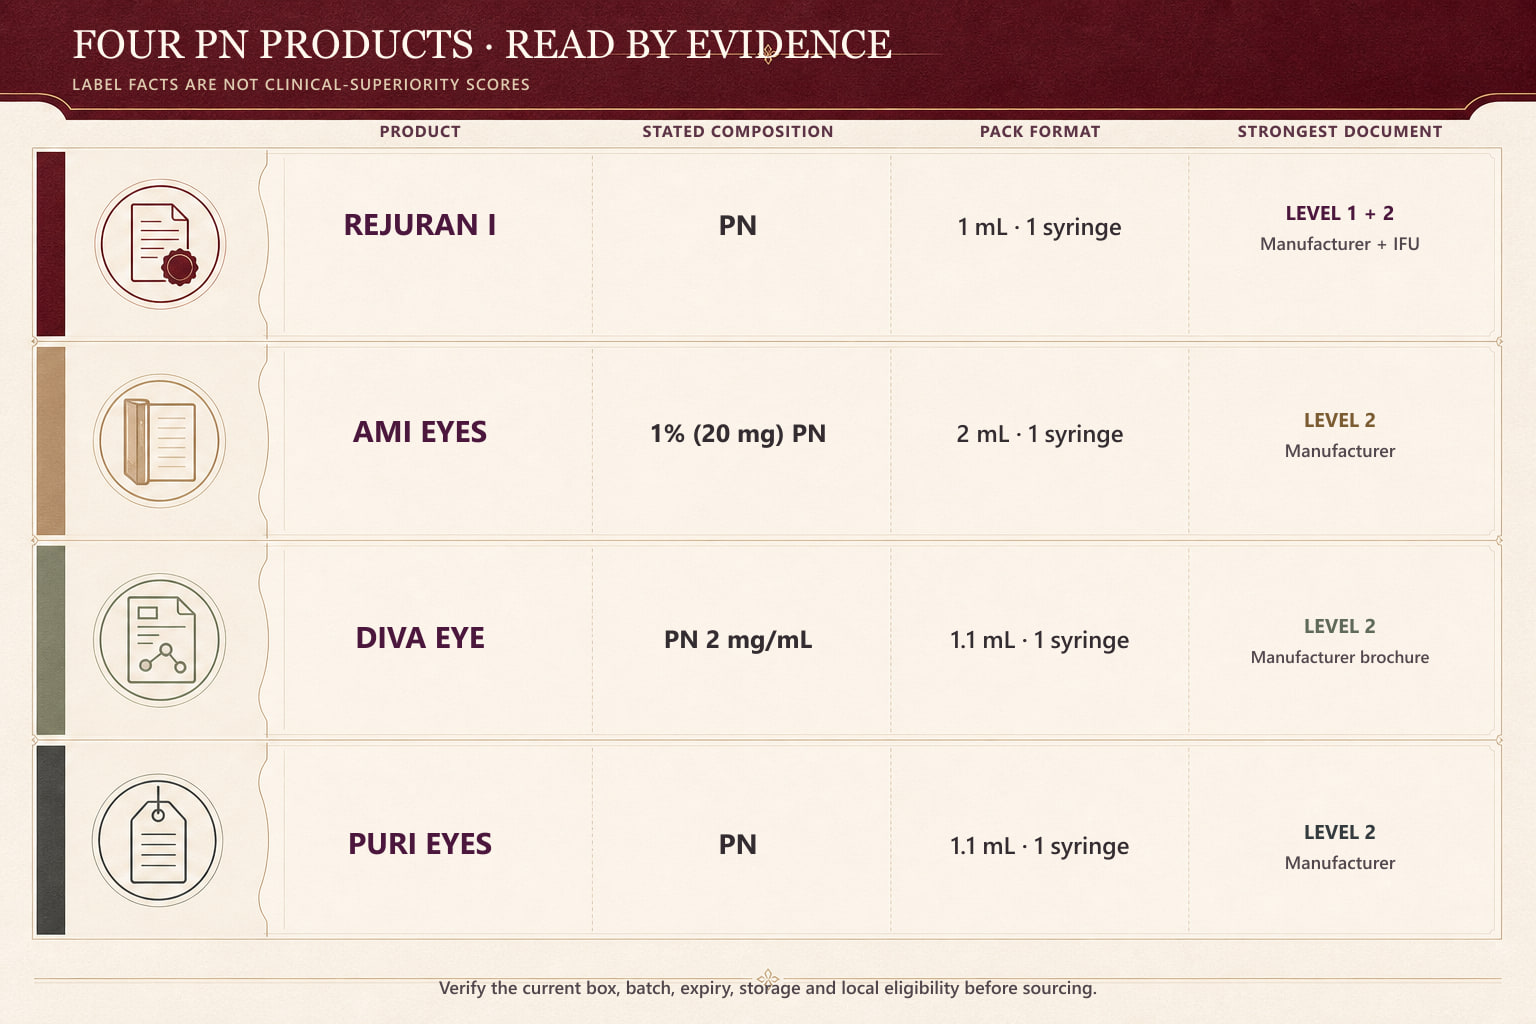Click 'LEVEL 2' in the AMI Eyes row
This screenshot has width=1536, height=1024.
[1340, 420]
